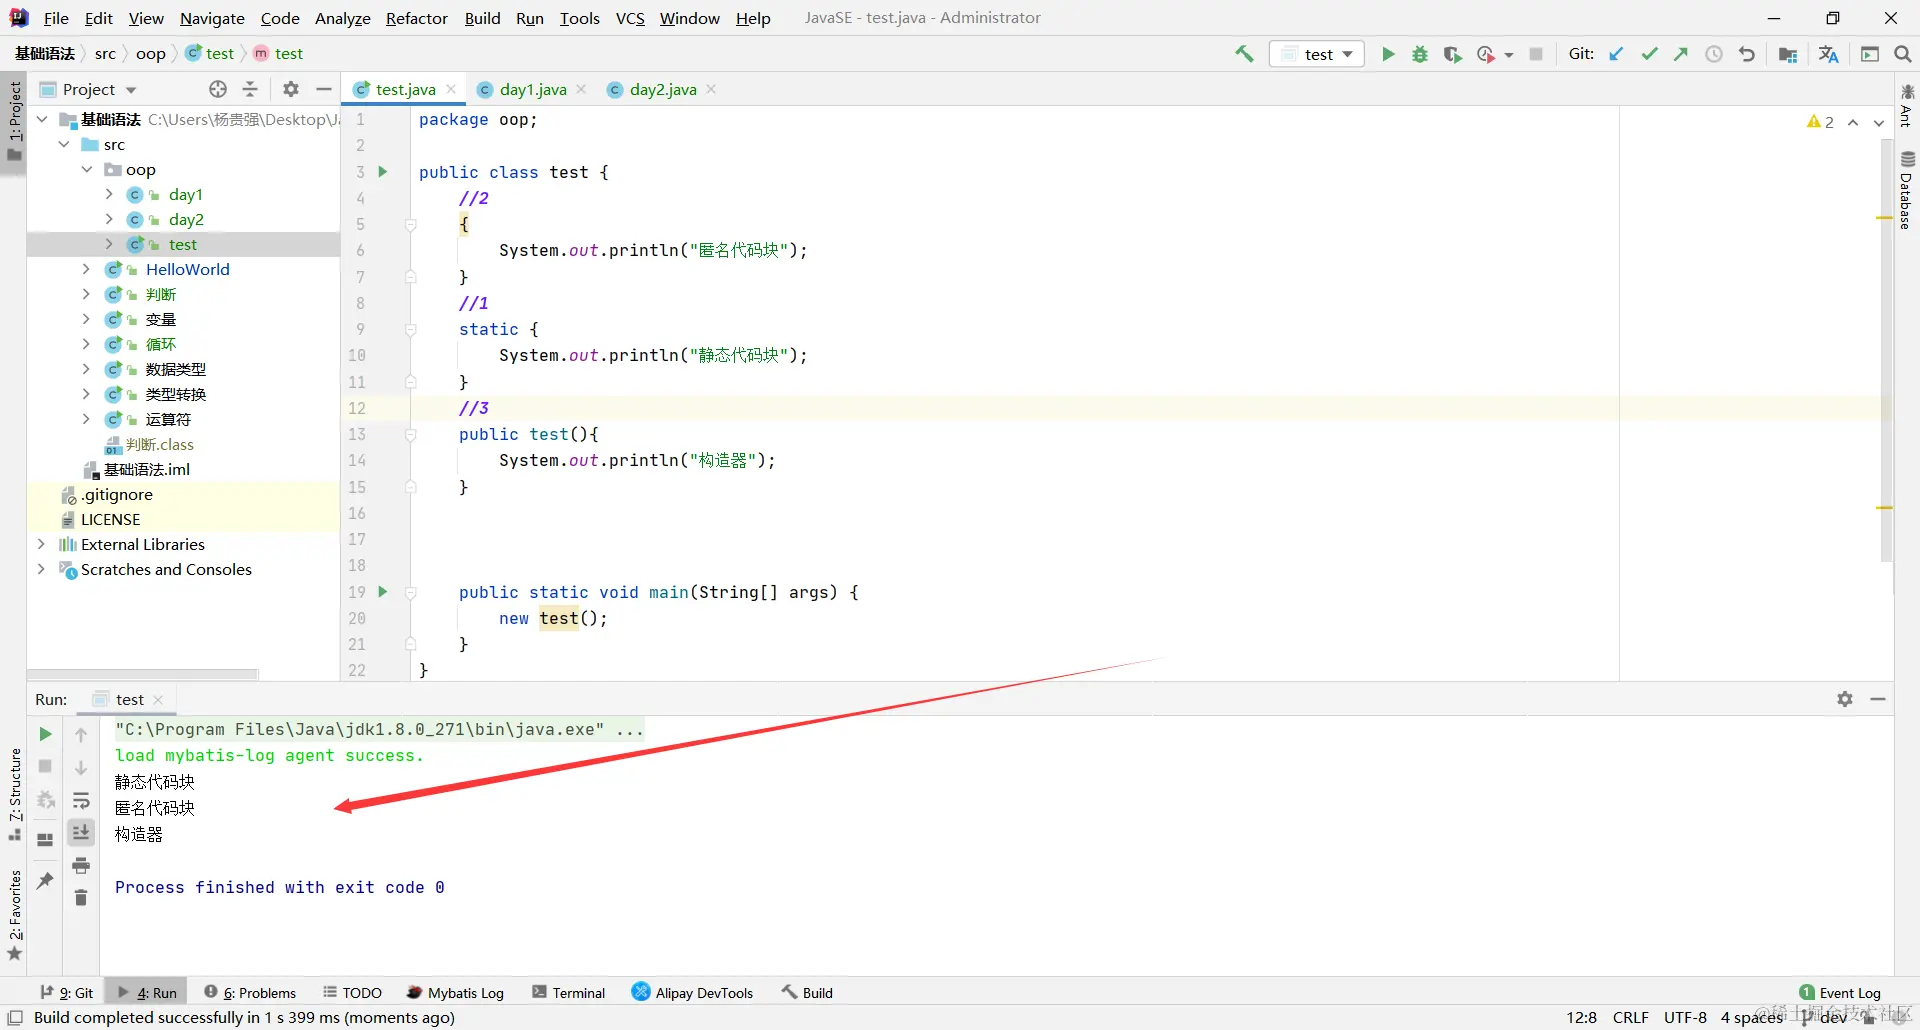The height and width of the screenshot is (1030, 1920).
Task: Switch to day1.java editor tab
Action: pyautogui.click(x=533, y=89)
